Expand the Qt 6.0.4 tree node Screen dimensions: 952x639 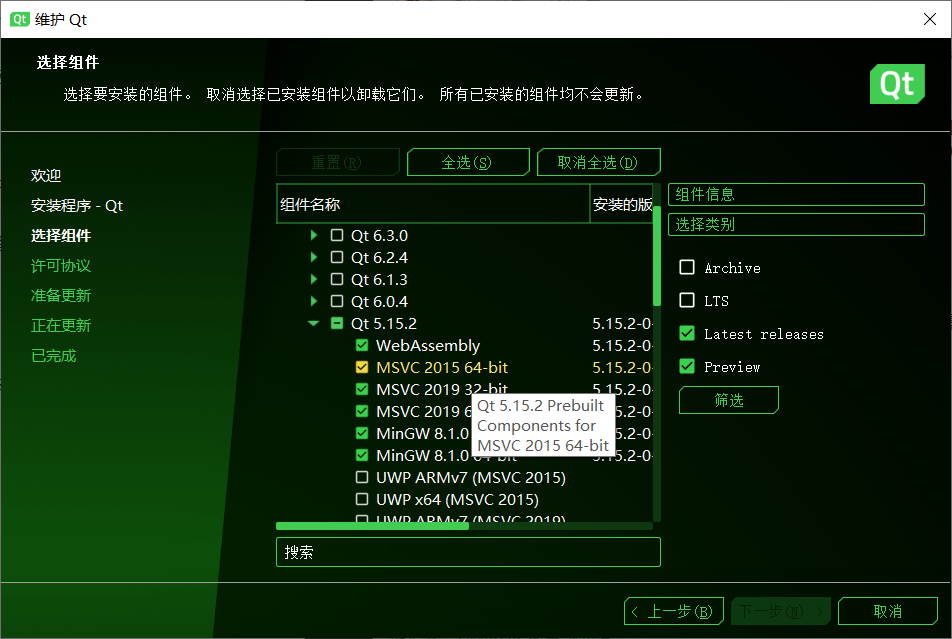(x=313, y=301)
